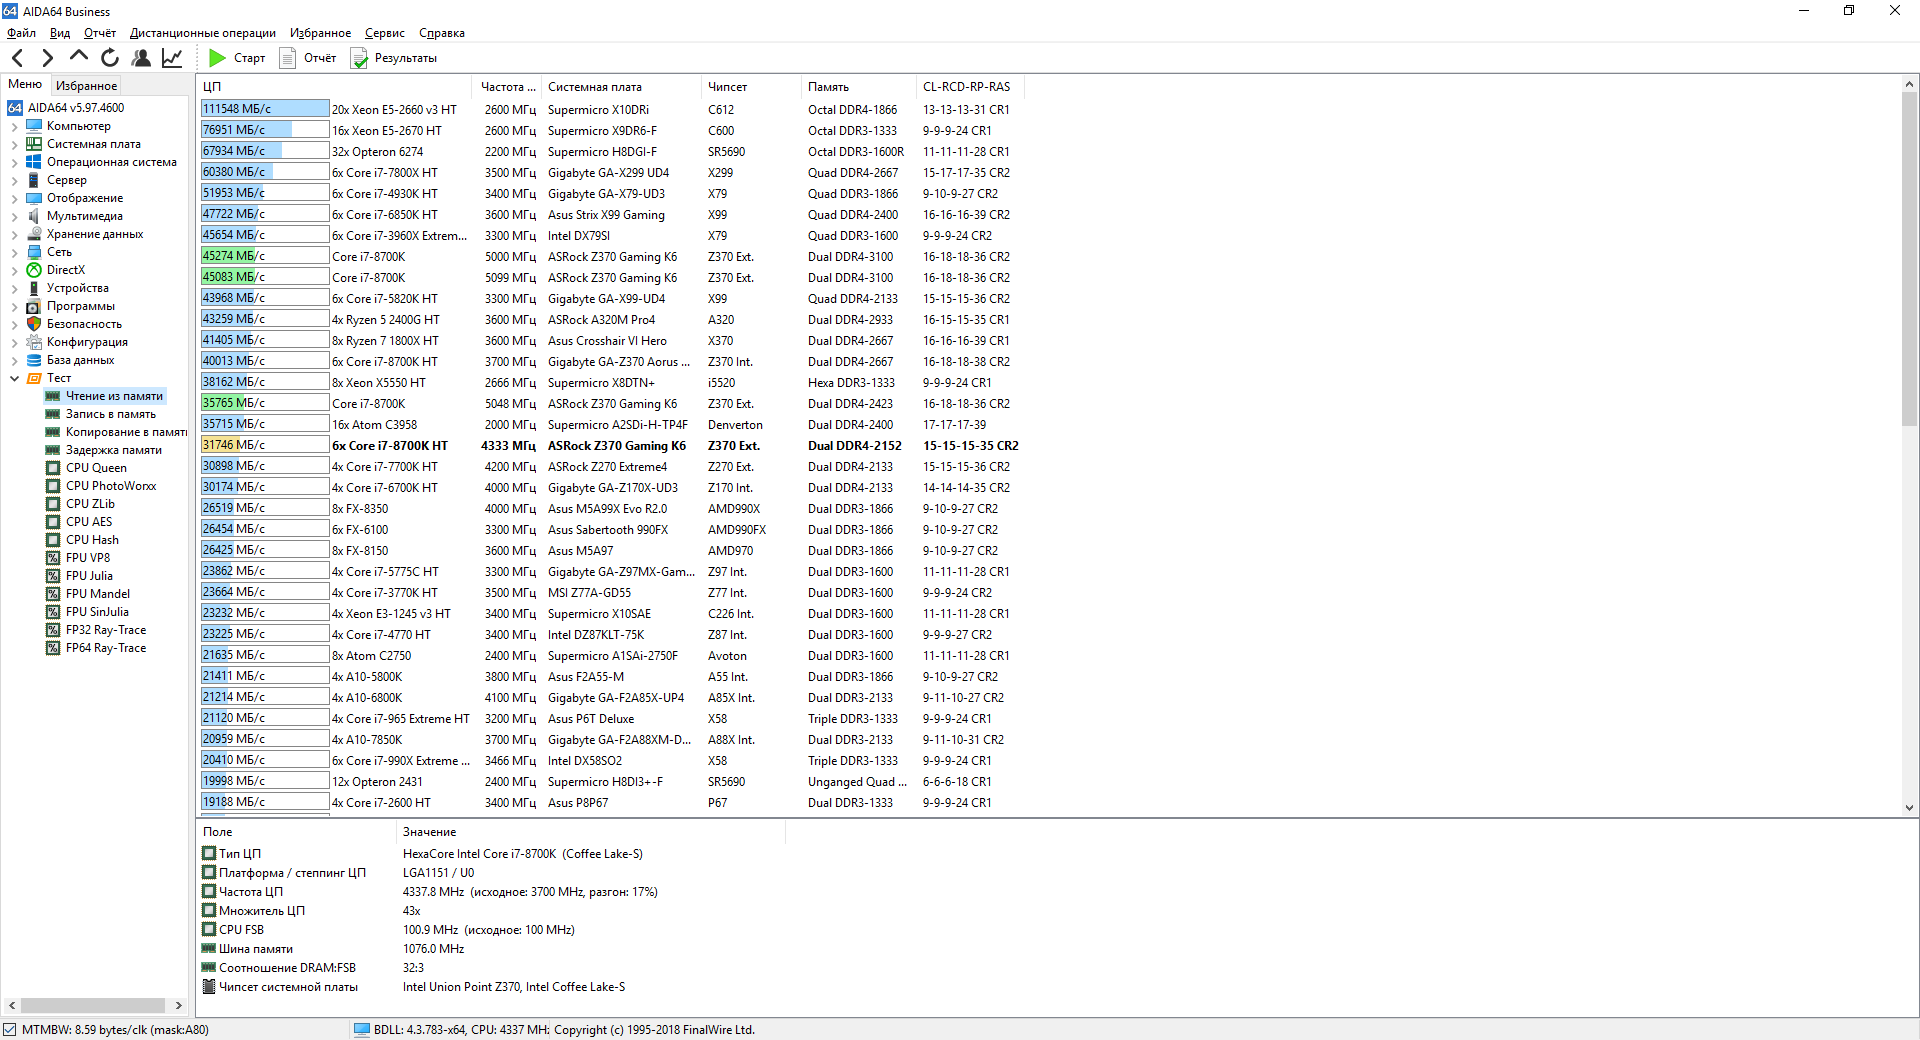Click the CPU Queen benchmark icon
The width and height of the screenshot is (1920, 1040).
click(x=53, y=468)
